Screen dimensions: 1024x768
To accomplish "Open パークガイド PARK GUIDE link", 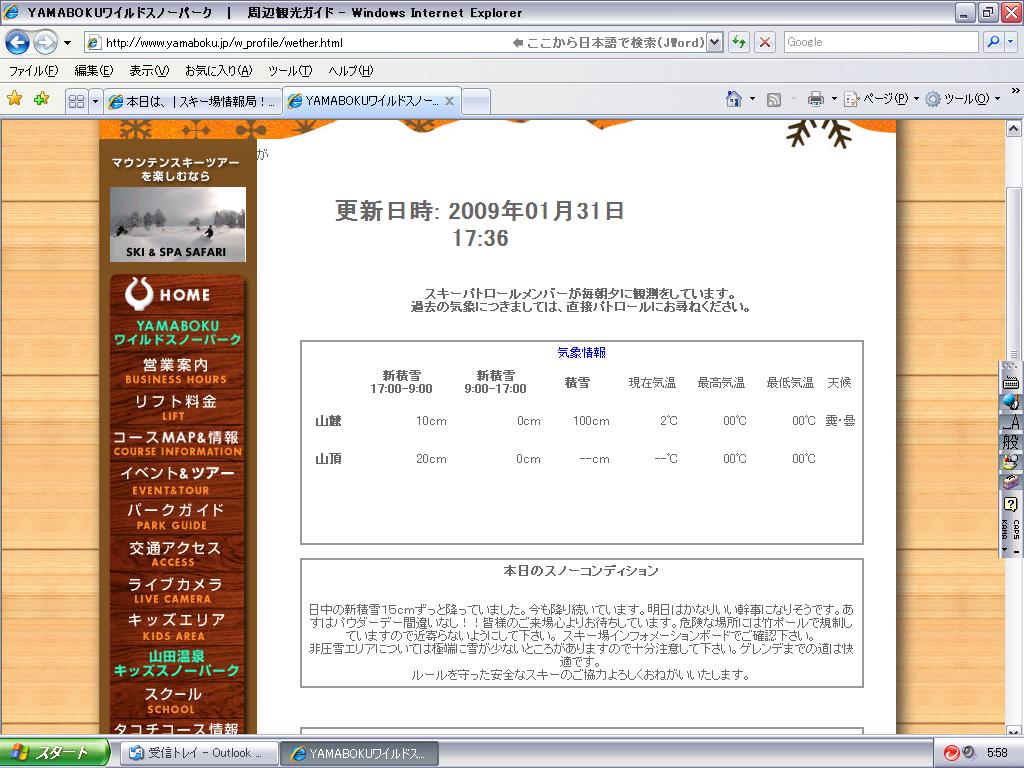I will [x=177, y=516].
